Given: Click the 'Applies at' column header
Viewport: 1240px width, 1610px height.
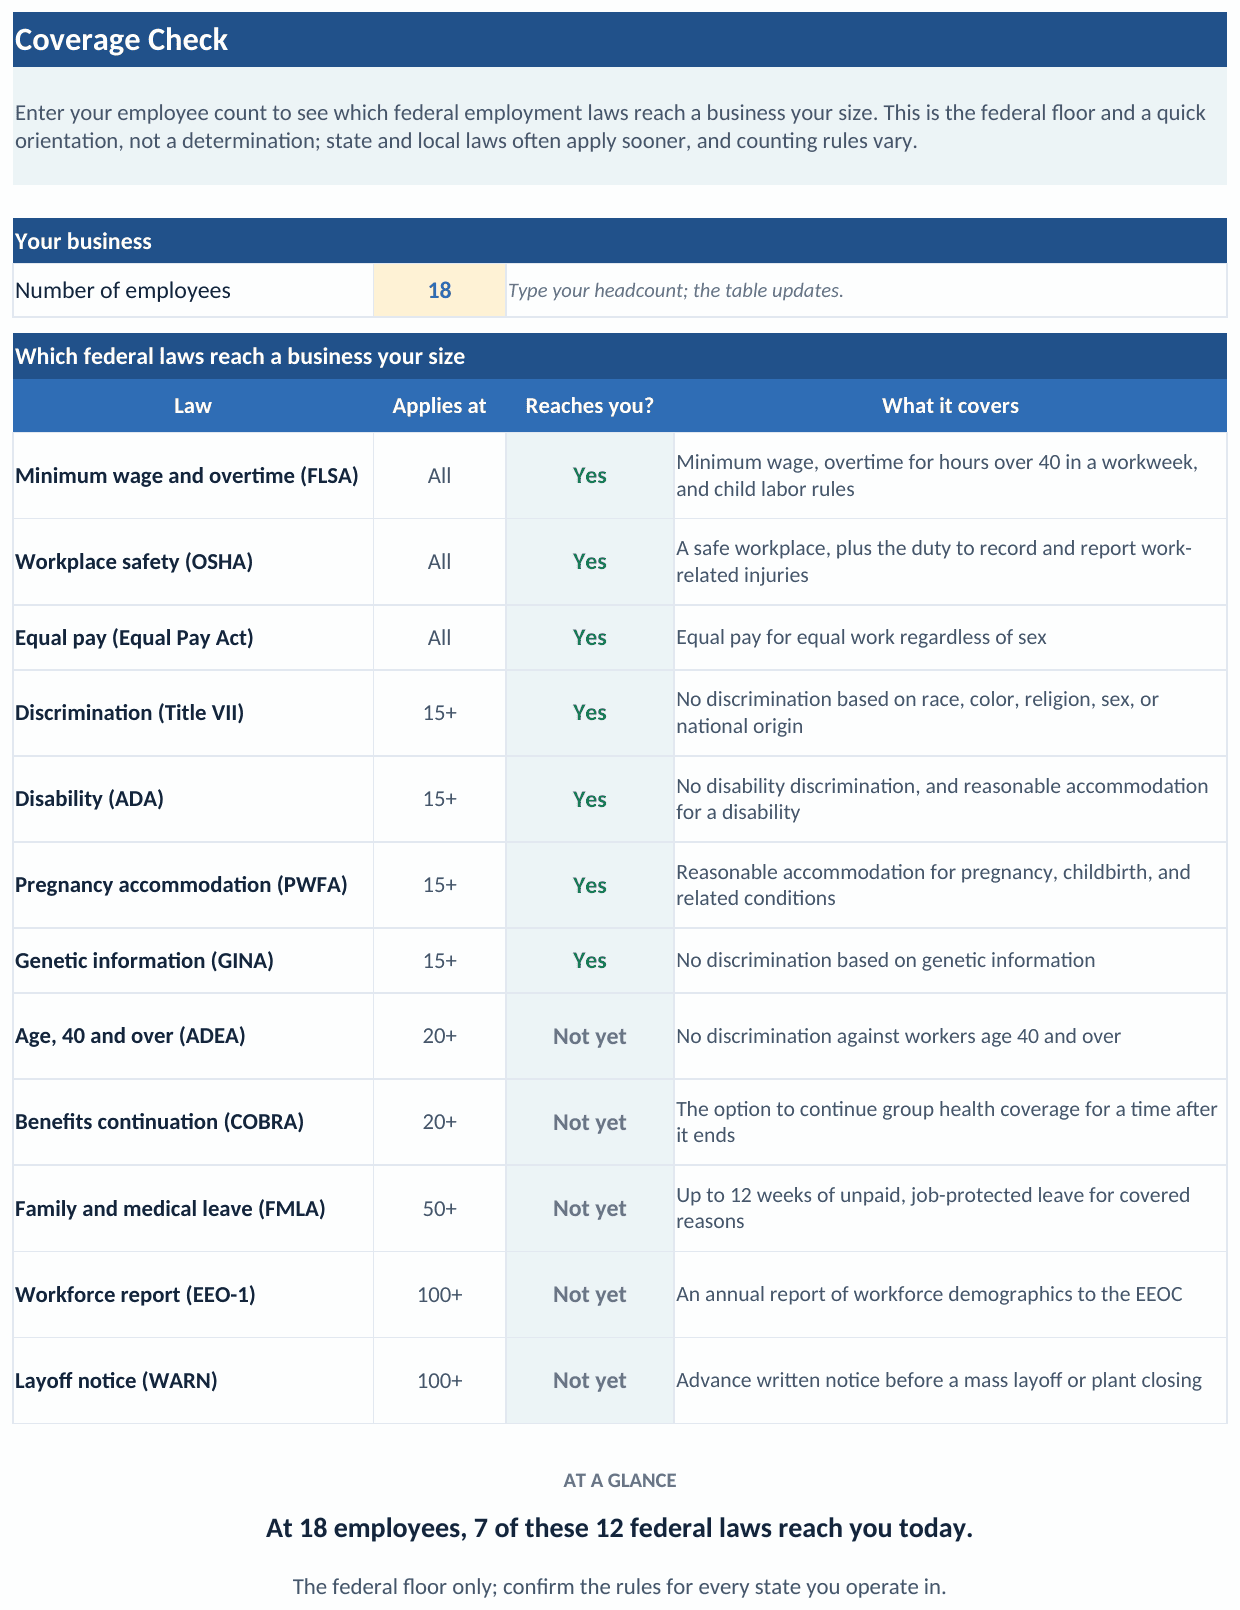Looking at the screenshot, I should pos(439,406).
